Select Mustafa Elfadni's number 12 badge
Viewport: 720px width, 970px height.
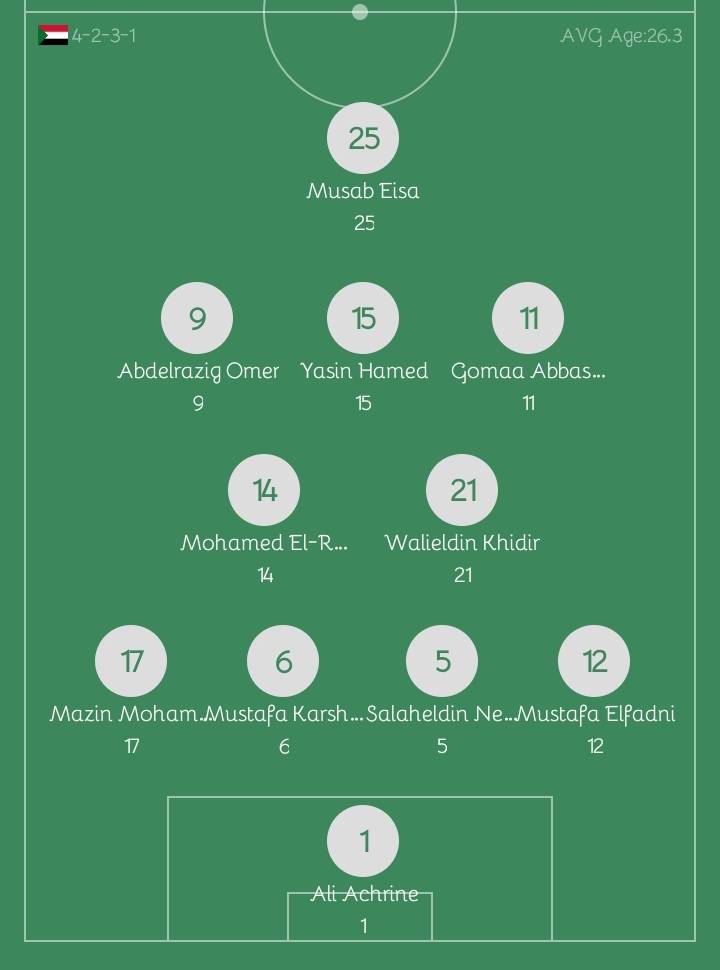(594, 660)
